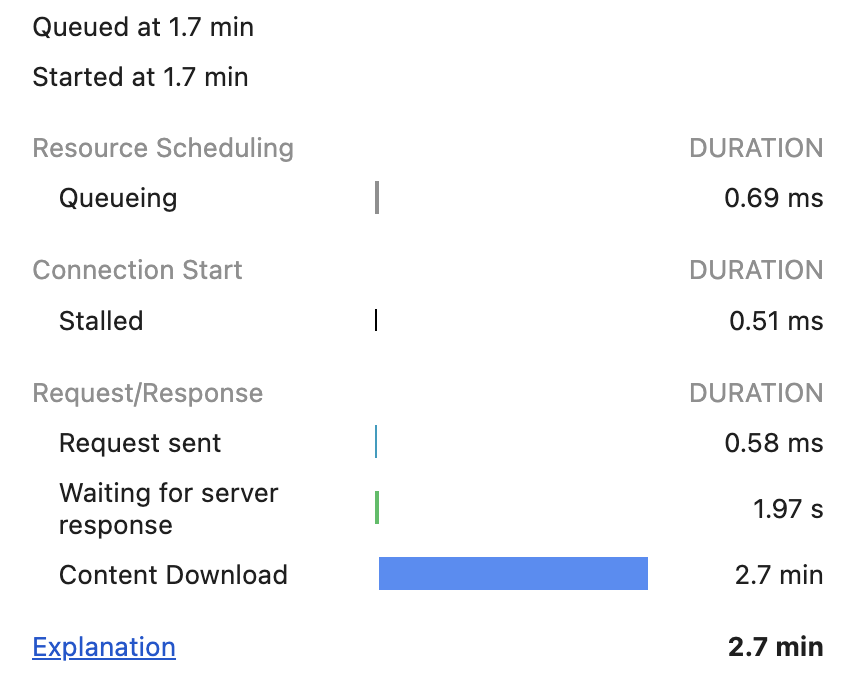The width and height of the screenshot is (866, 700).
Task: Click the Request/Response section header
Action: [148, 393]
